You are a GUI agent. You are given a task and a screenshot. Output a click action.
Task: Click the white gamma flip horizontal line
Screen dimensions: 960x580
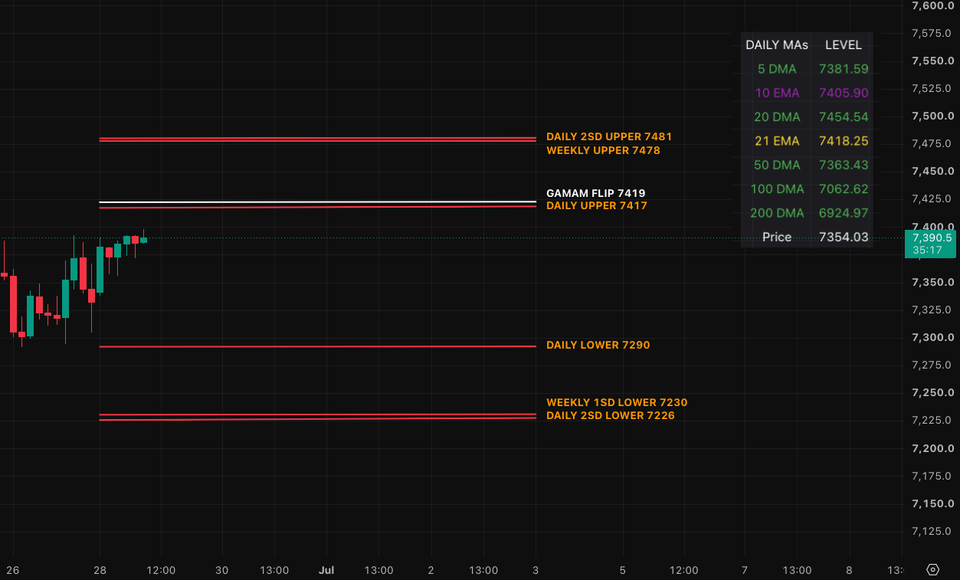(x=318, y=201)
